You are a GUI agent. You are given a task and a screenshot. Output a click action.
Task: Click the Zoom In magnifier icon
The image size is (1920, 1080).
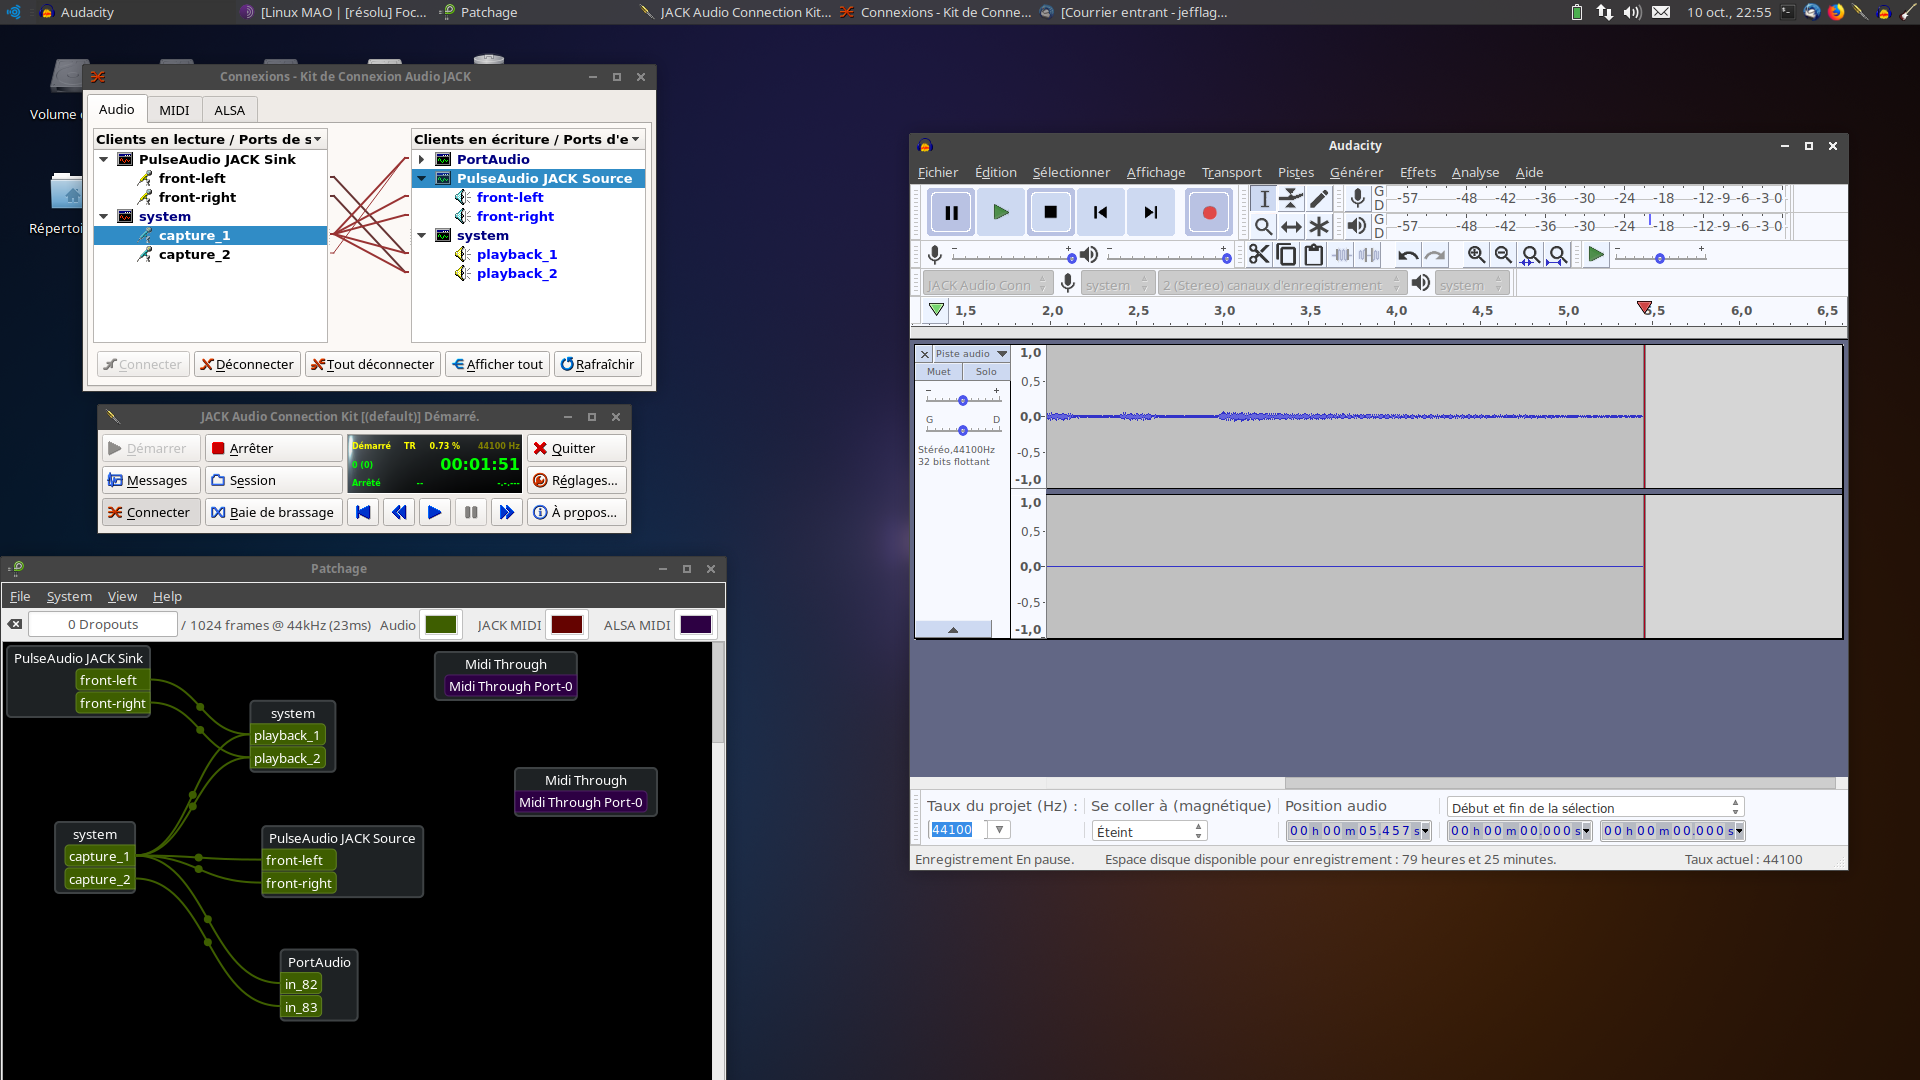(1476, 255)
